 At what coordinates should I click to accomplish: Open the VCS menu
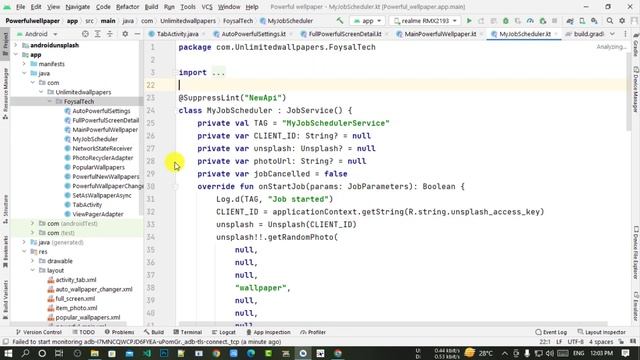pos(207,7)
